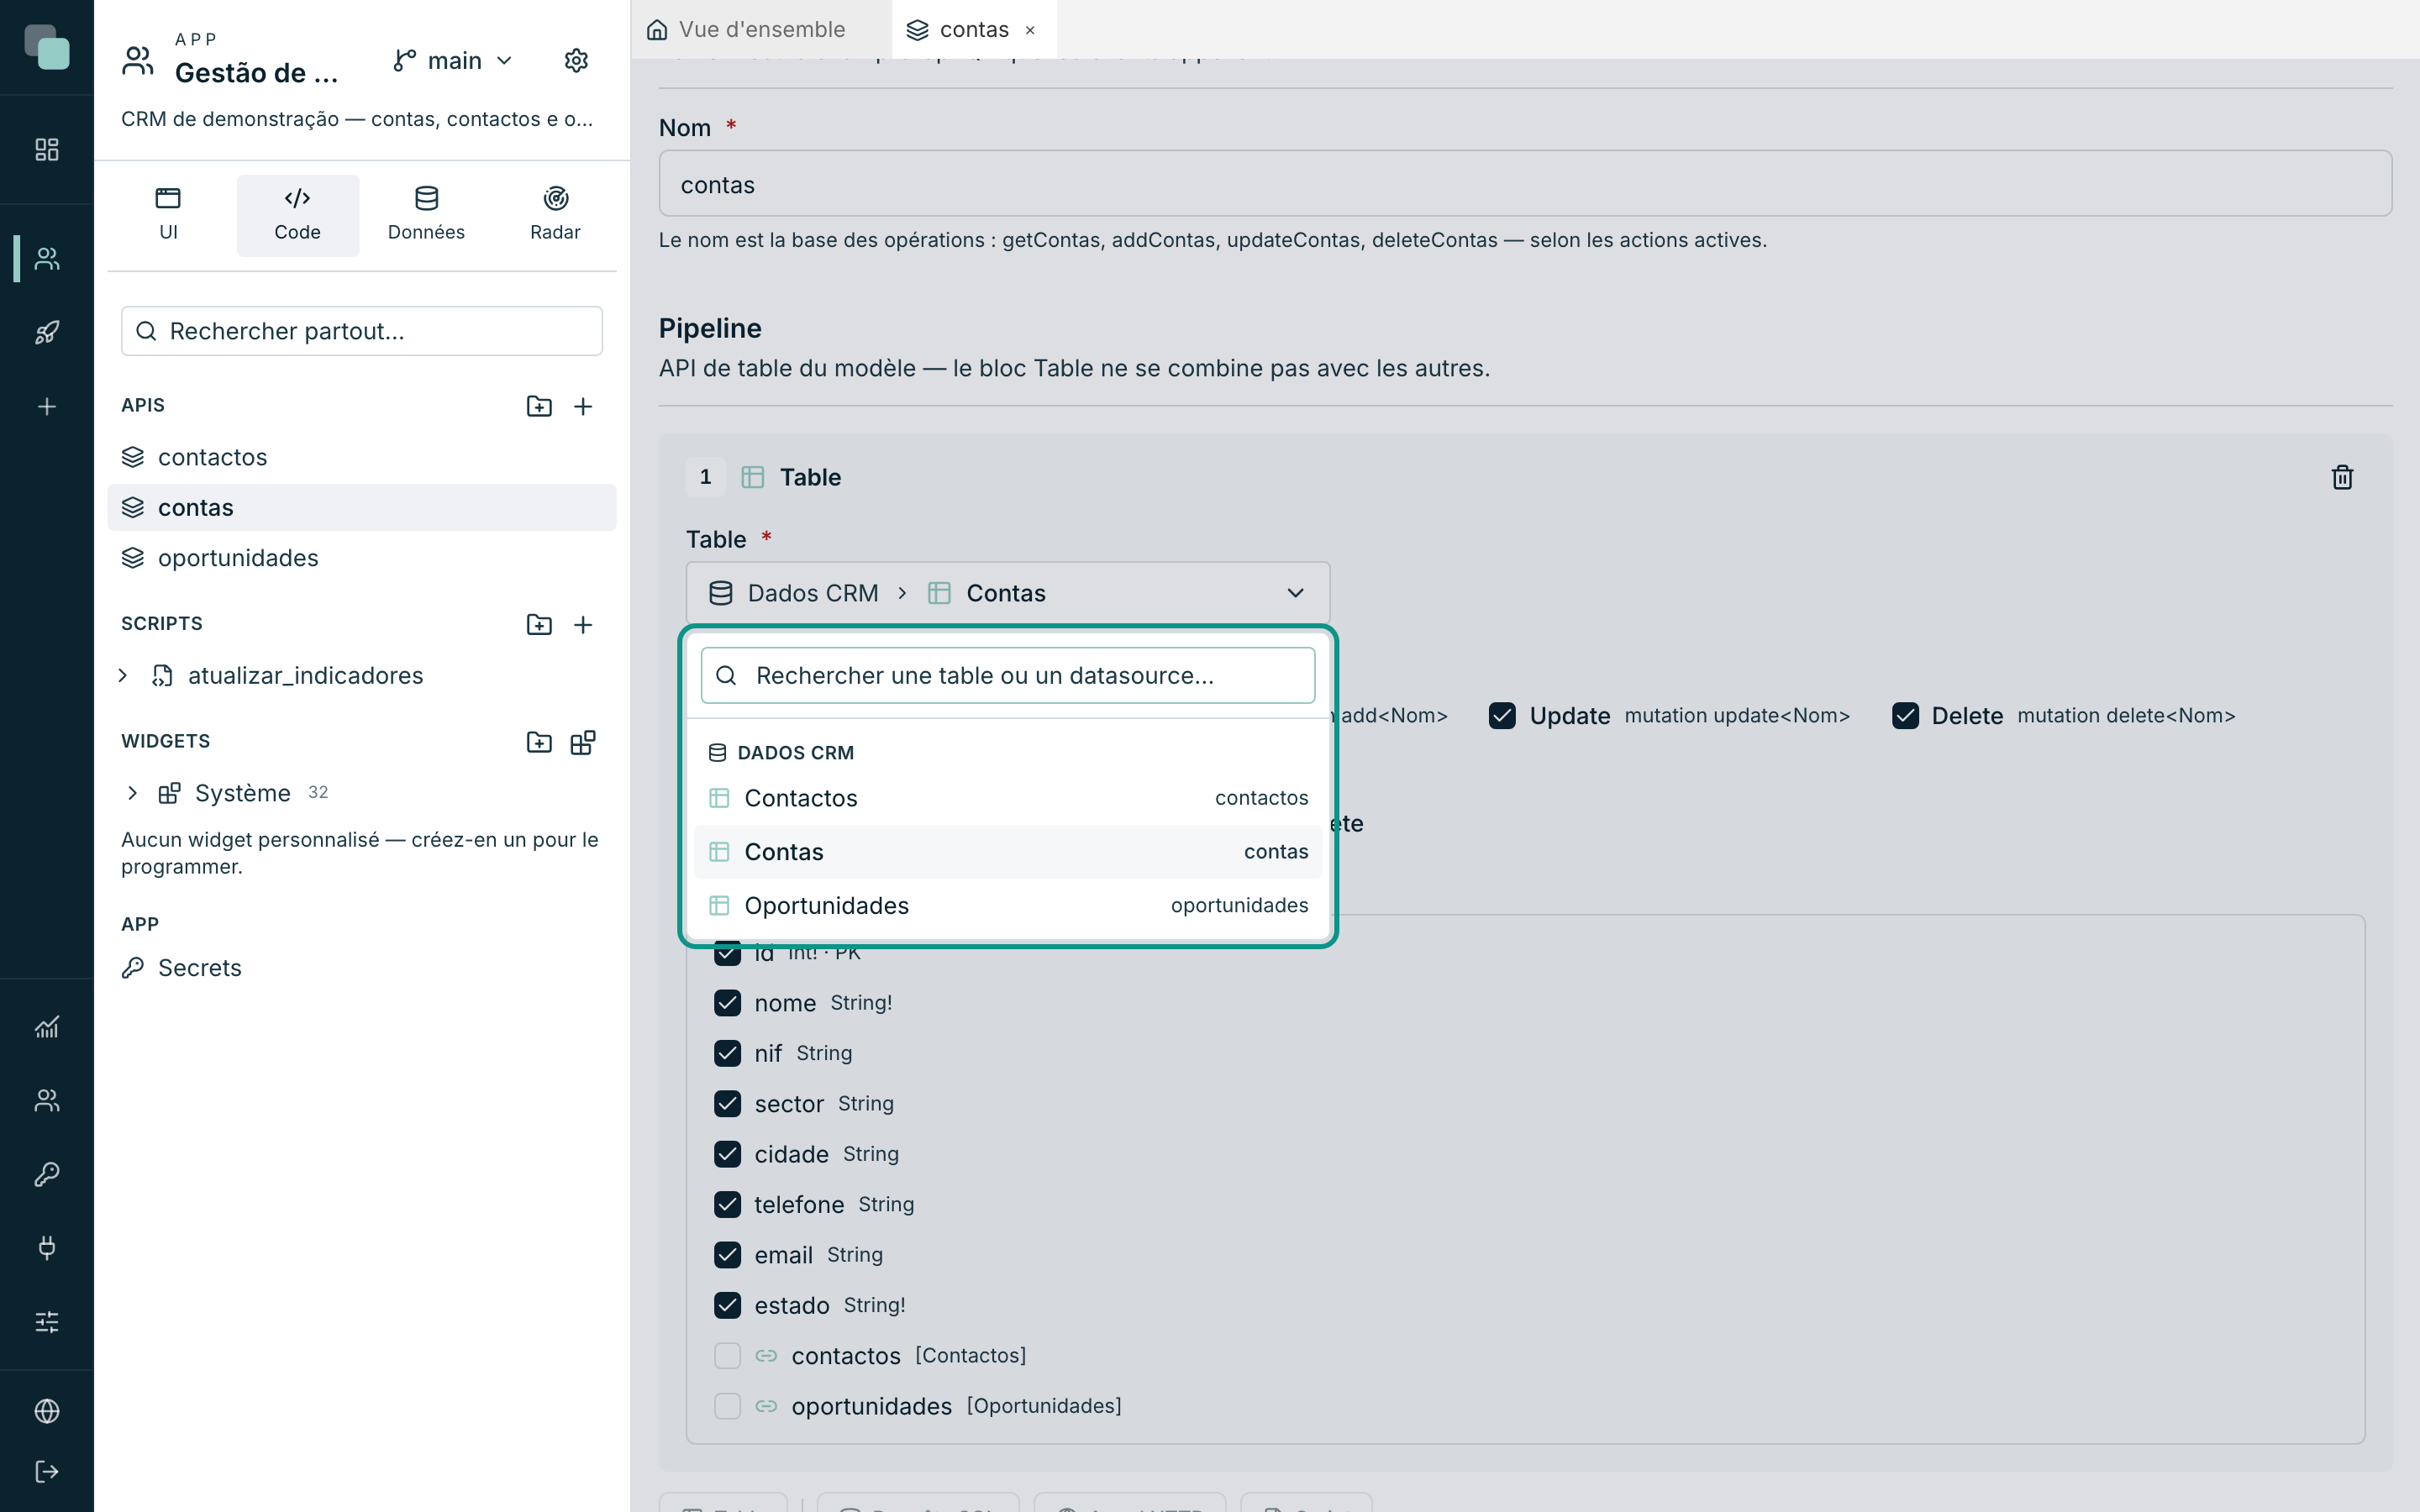Toggle the Delete mutation checkbox

coord(1905,716)
